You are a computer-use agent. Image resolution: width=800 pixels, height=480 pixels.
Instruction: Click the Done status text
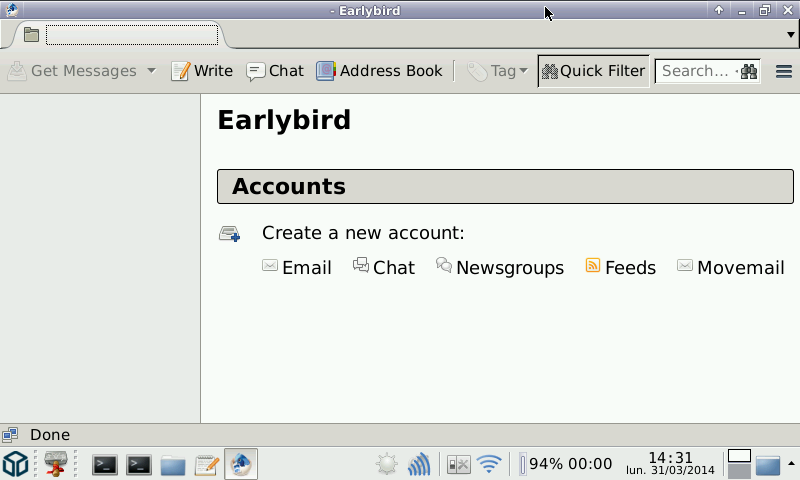50,435
